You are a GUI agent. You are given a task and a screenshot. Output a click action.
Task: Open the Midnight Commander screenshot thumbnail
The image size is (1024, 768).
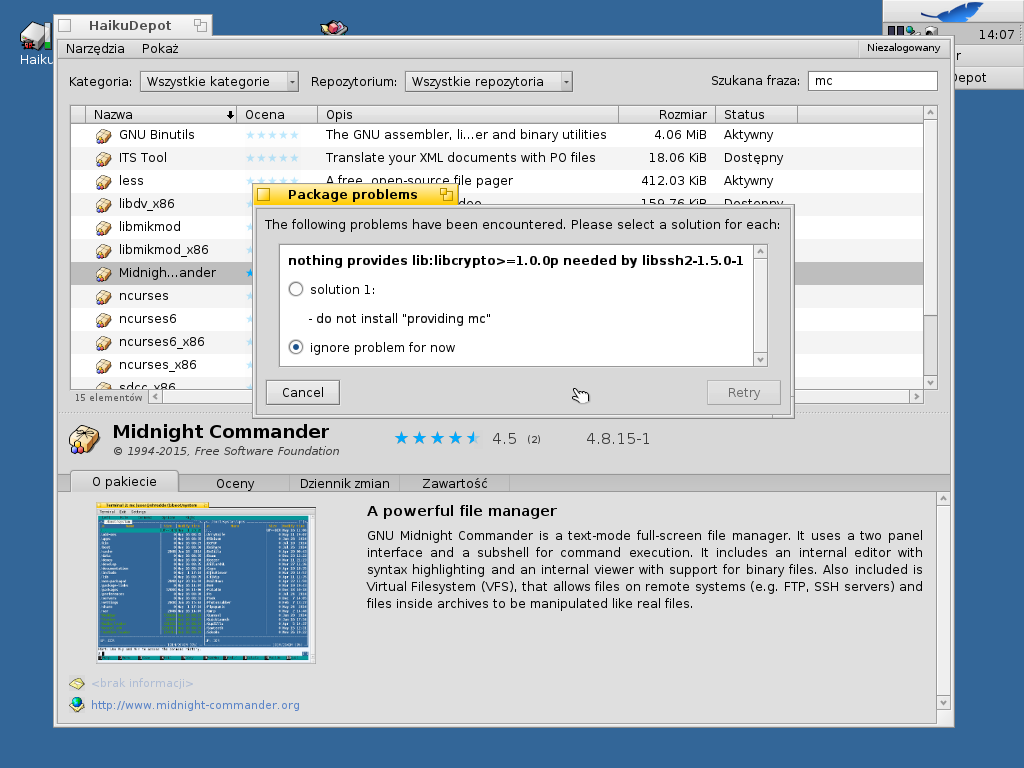coord(206,583)
